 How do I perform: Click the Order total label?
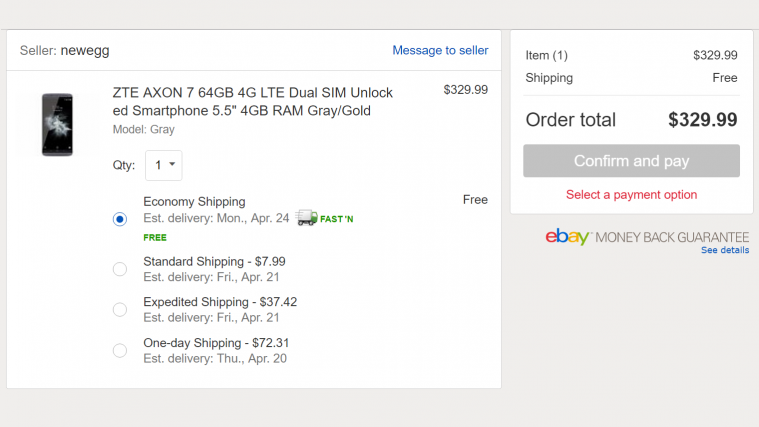tap(570, 120)
